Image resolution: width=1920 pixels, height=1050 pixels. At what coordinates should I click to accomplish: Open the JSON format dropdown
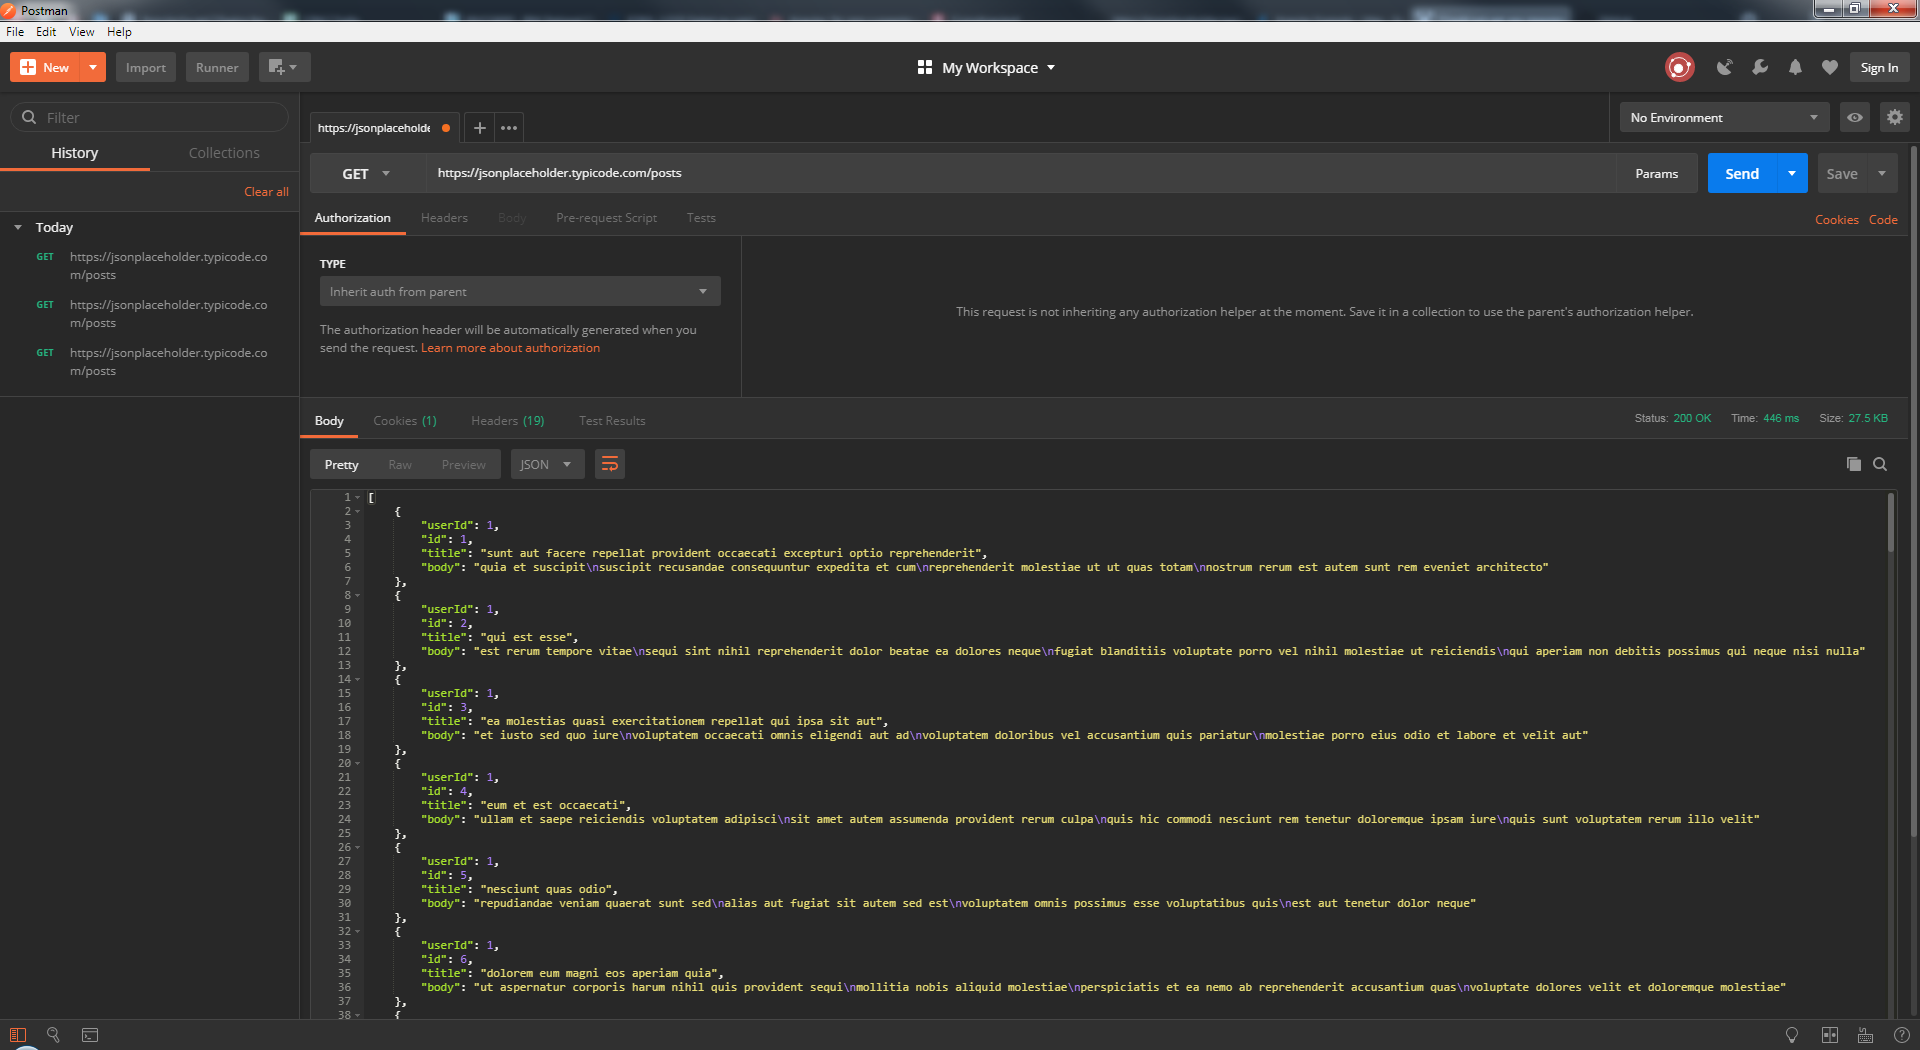pos(547,464)
